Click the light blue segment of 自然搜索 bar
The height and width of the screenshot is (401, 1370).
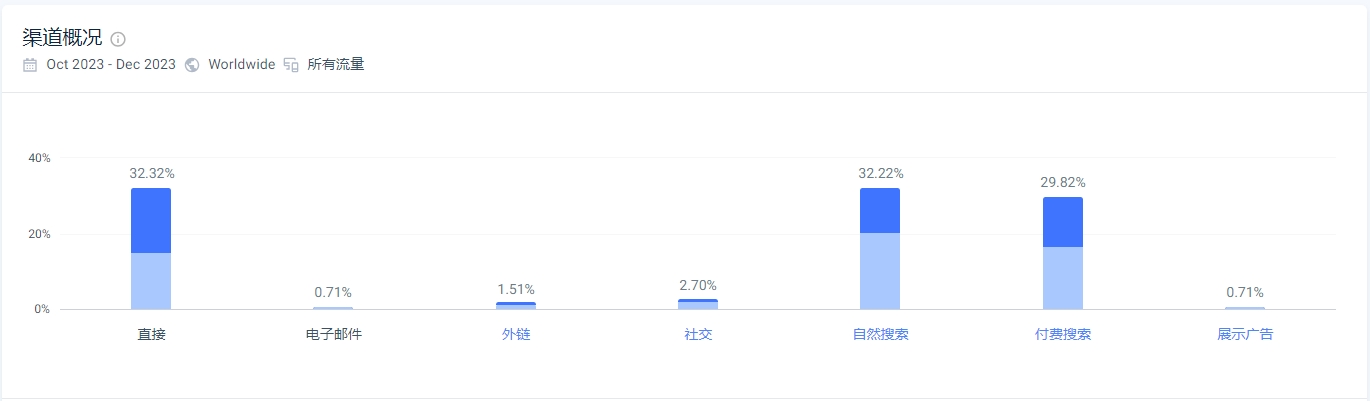880,271
